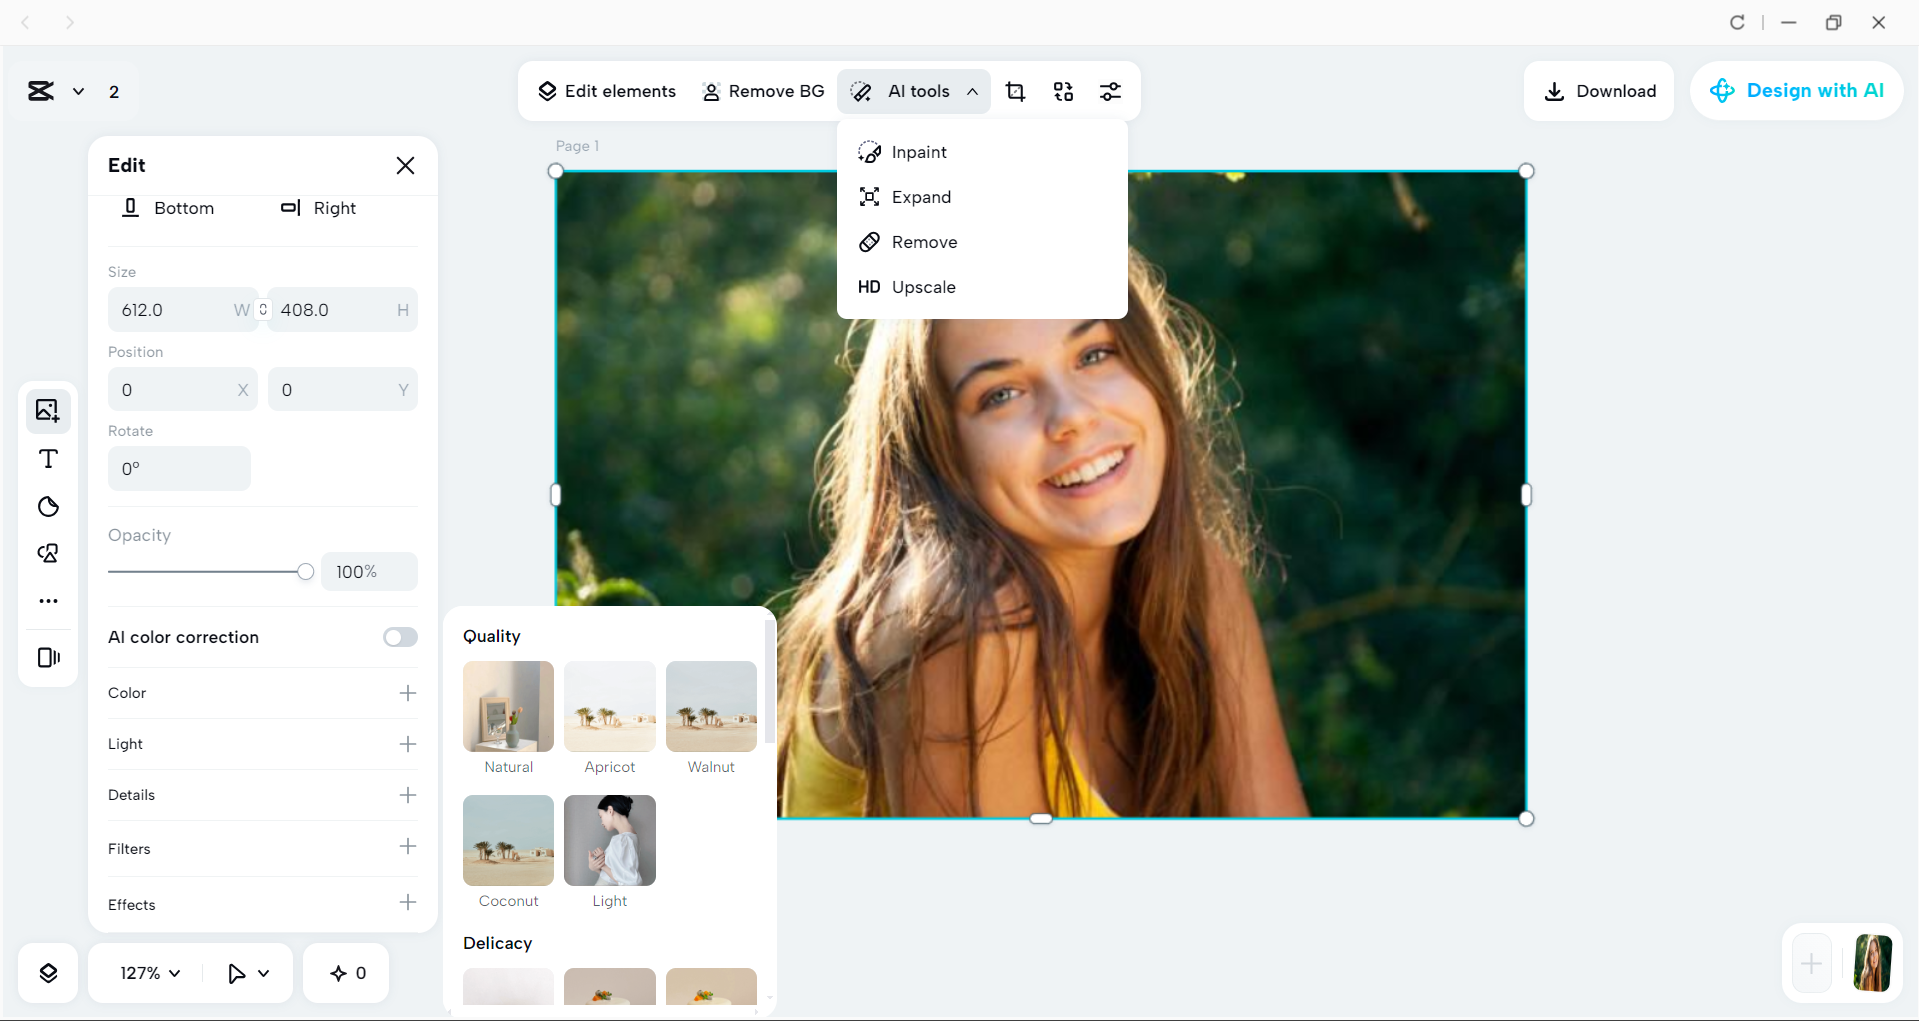The image size is (1919, 1021).
Task: Choose Inpaint from AI tools menu
Action: 982,152
